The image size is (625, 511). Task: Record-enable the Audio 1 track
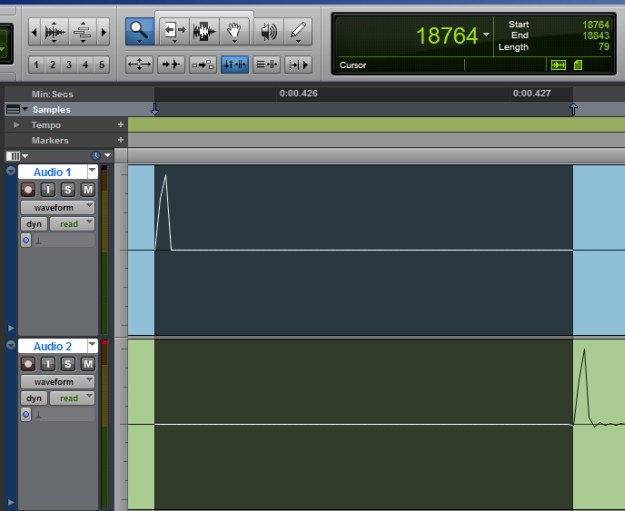coord(28,190)
